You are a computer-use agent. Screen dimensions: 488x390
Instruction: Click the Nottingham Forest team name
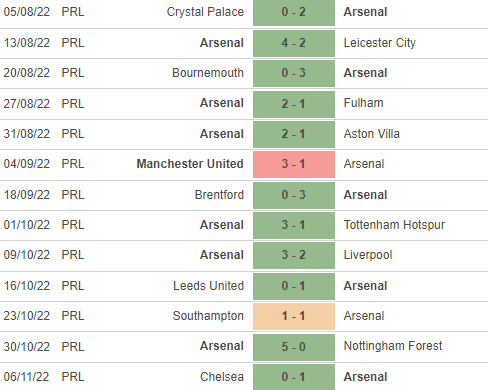[x=393, y=346]
